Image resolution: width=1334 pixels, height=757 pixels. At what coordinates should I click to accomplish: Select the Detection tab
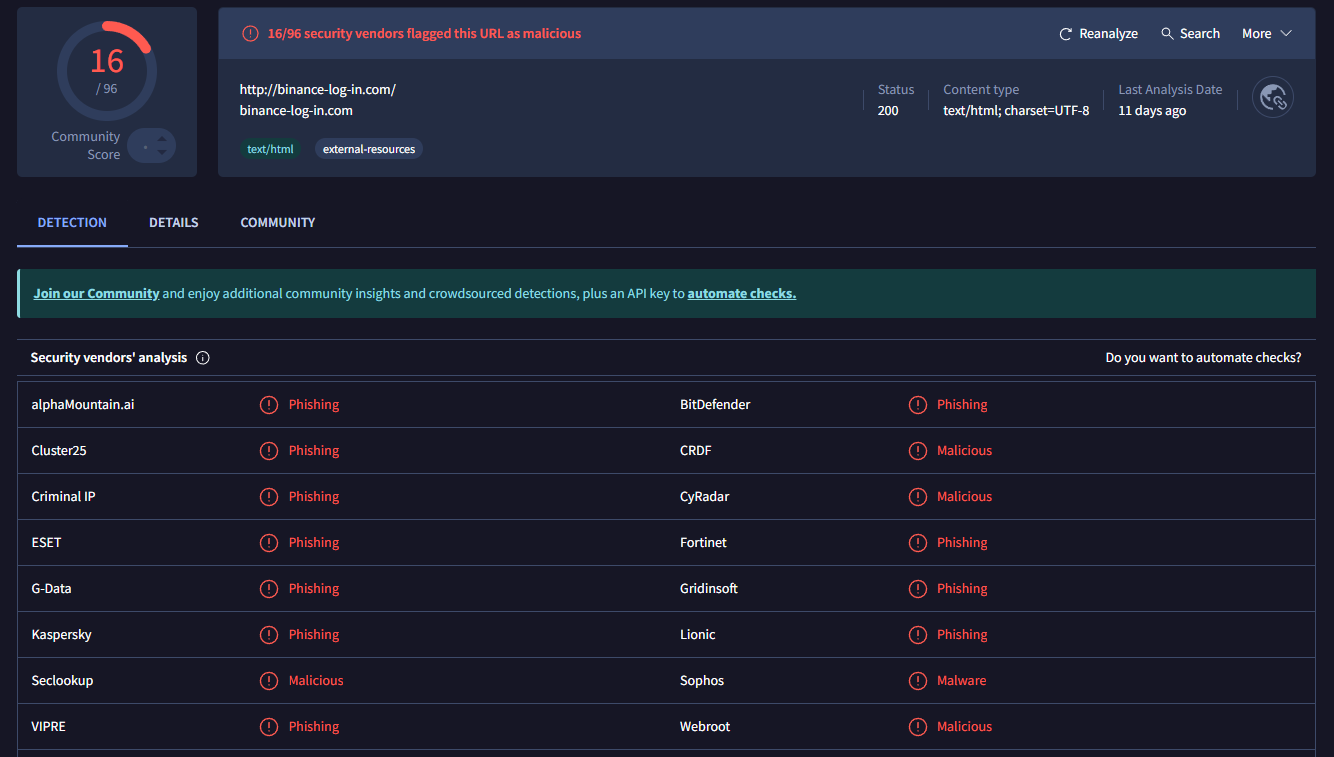click(x=72, y=223)
